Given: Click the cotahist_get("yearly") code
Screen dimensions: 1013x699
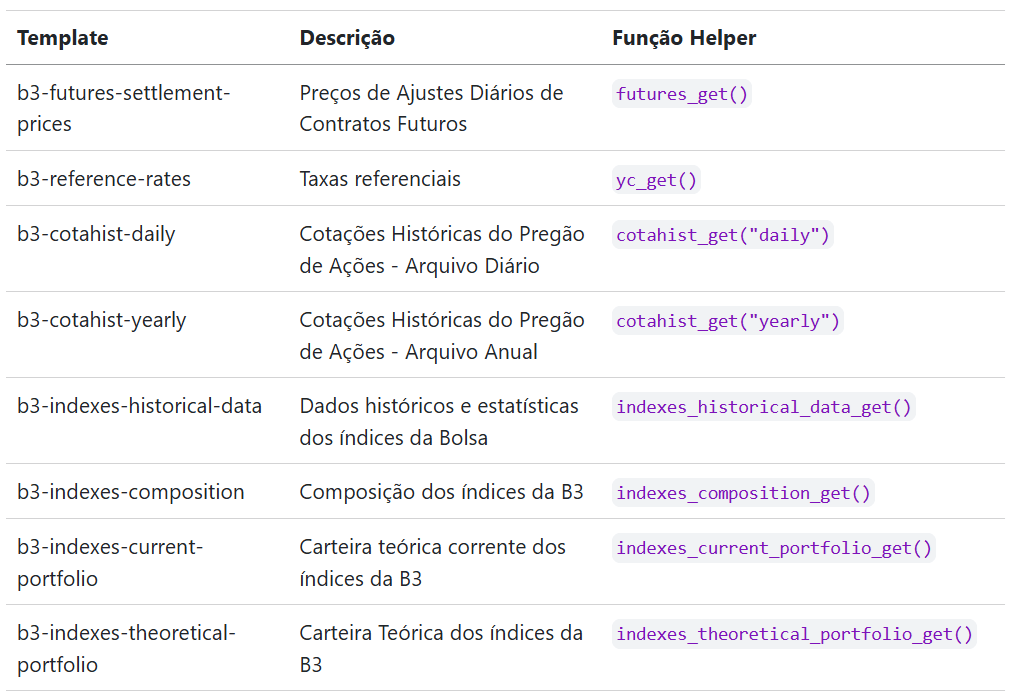Looking at the screenshot, I should (728, 321).
